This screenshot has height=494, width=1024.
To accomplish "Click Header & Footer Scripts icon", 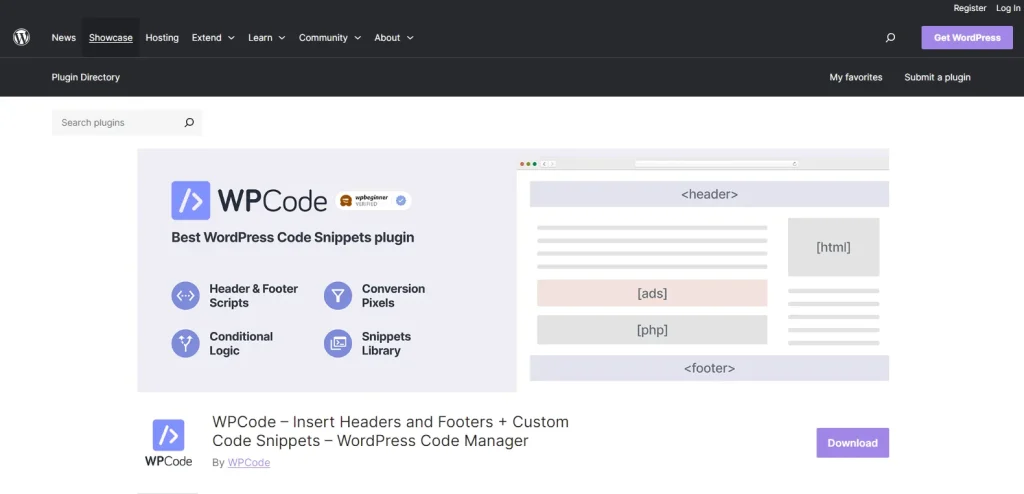I will tap(185, 296).
